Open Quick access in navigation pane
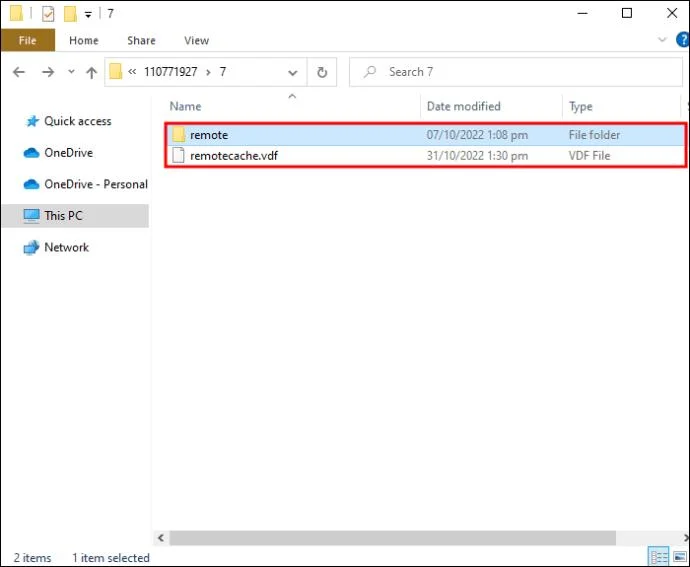Image resolution: width=690 pixels, height=567 pixels. point(77,121)
